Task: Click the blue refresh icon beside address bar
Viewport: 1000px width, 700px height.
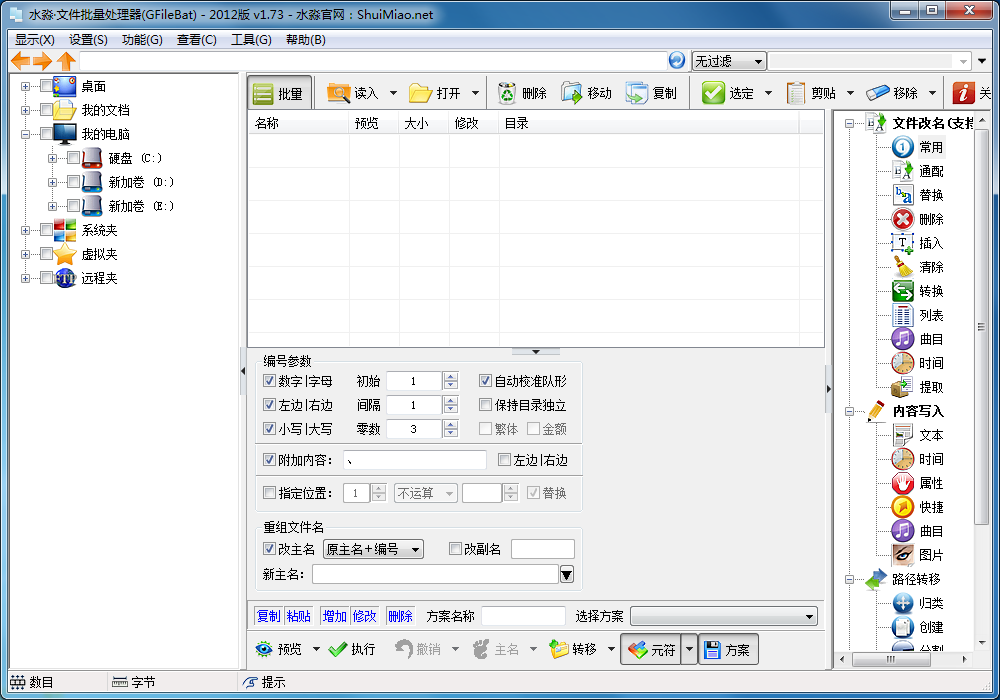Action: pos(677,61)
